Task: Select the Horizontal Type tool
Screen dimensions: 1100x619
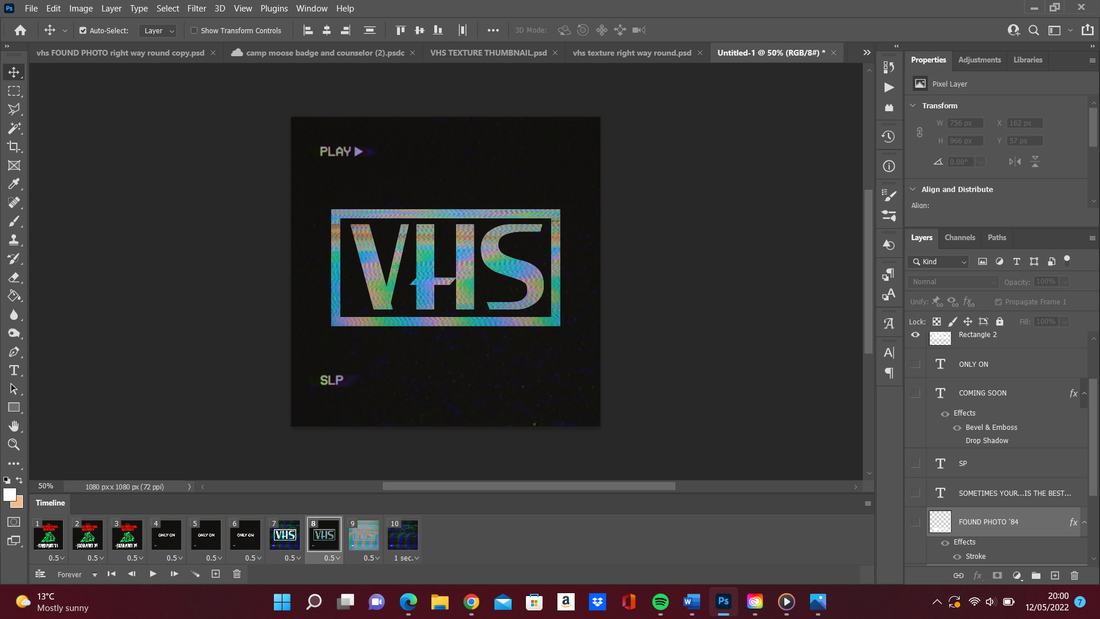Action: click(x=14, y=371)
